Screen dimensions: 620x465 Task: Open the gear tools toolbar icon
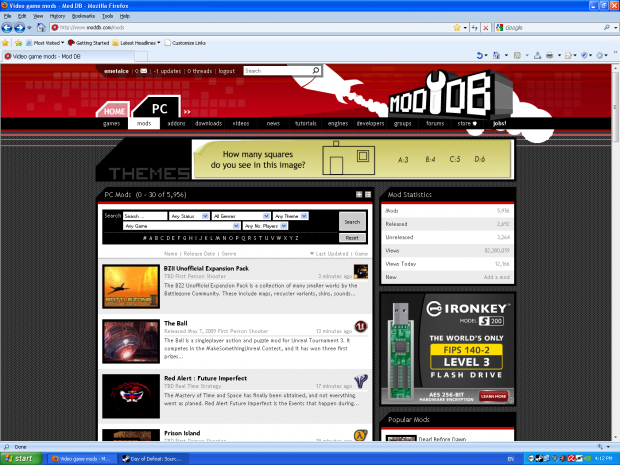point(600,55)
